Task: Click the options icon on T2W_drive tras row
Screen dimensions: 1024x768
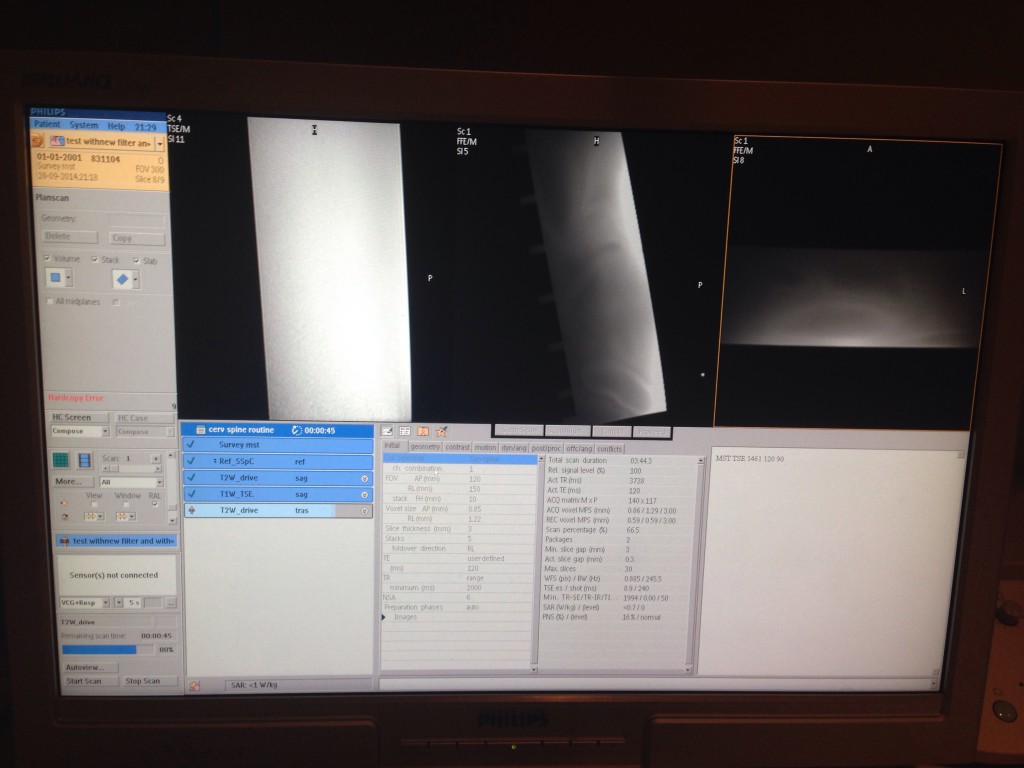Action: (x=364, y=511)
